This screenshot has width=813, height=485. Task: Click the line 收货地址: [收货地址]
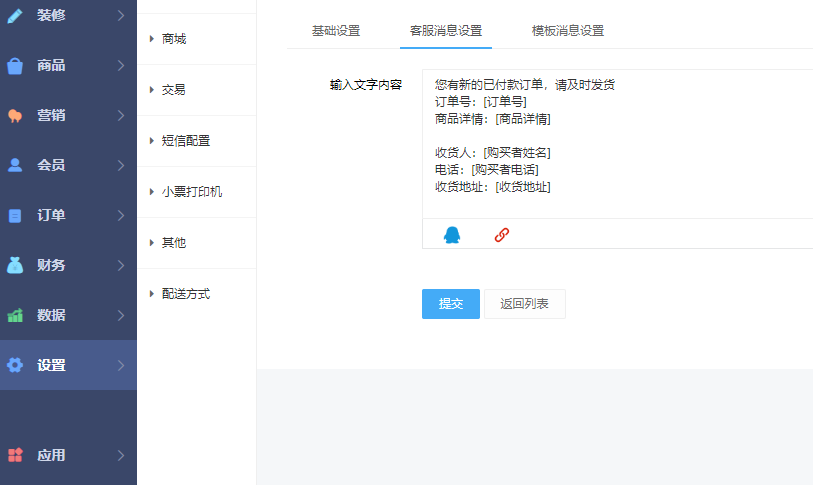click(493, 187)
